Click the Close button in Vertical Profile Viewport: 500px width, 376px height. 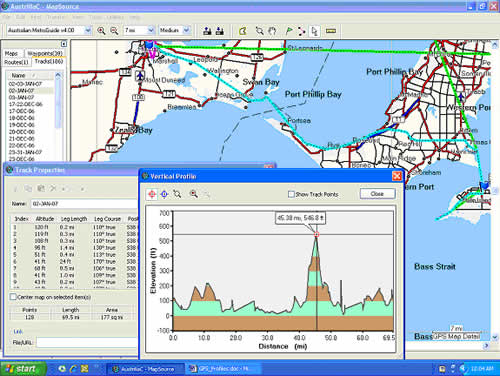(377, 194)
